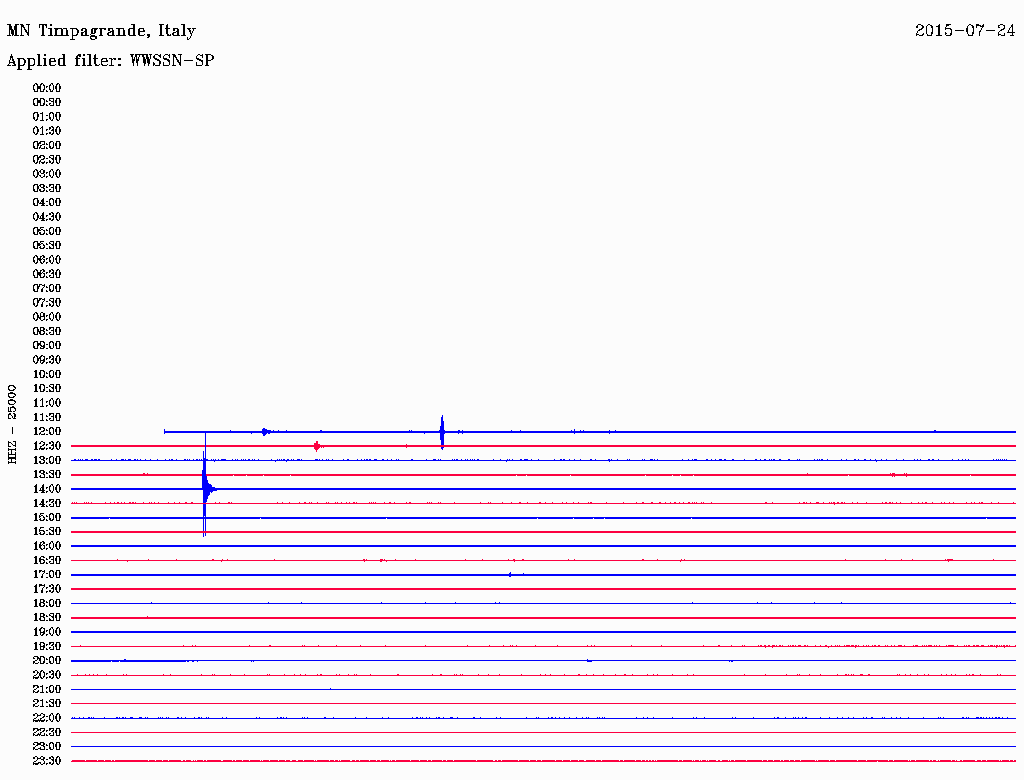Click the 12:00 time label
The image size is (1024, 780).
point(46,431)
